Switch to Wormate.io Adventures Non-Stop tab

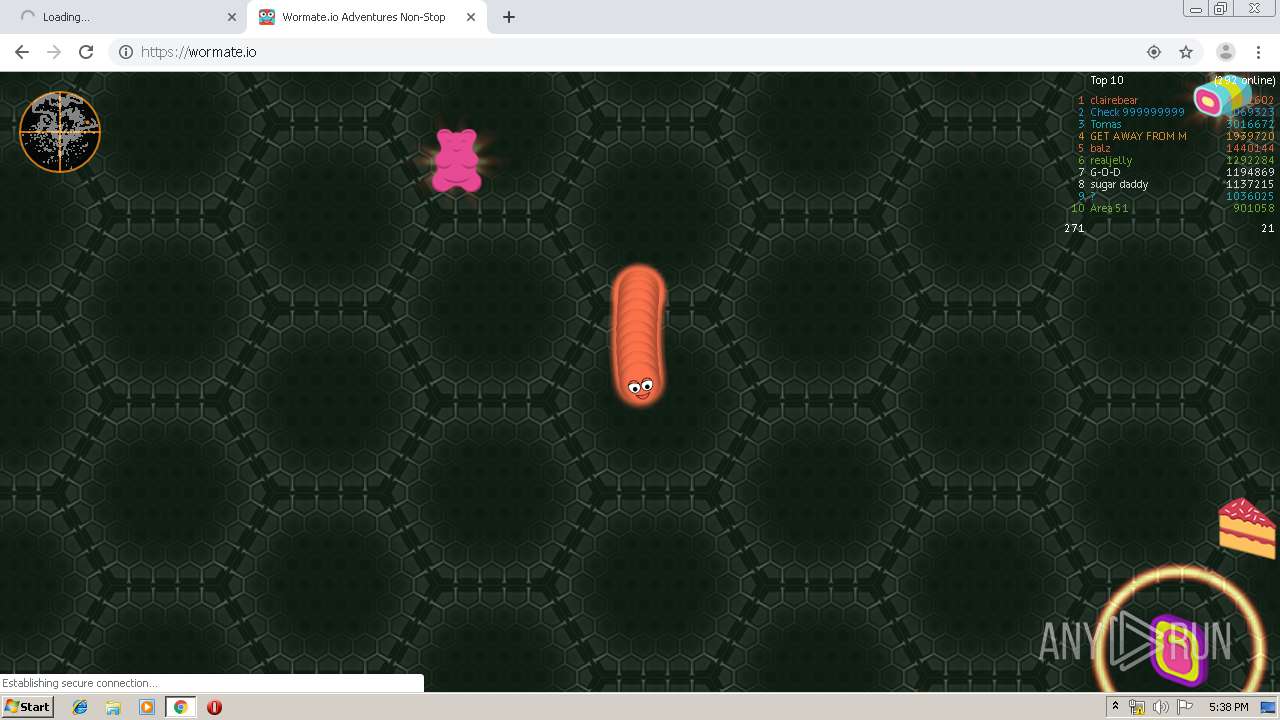point(364,17)
